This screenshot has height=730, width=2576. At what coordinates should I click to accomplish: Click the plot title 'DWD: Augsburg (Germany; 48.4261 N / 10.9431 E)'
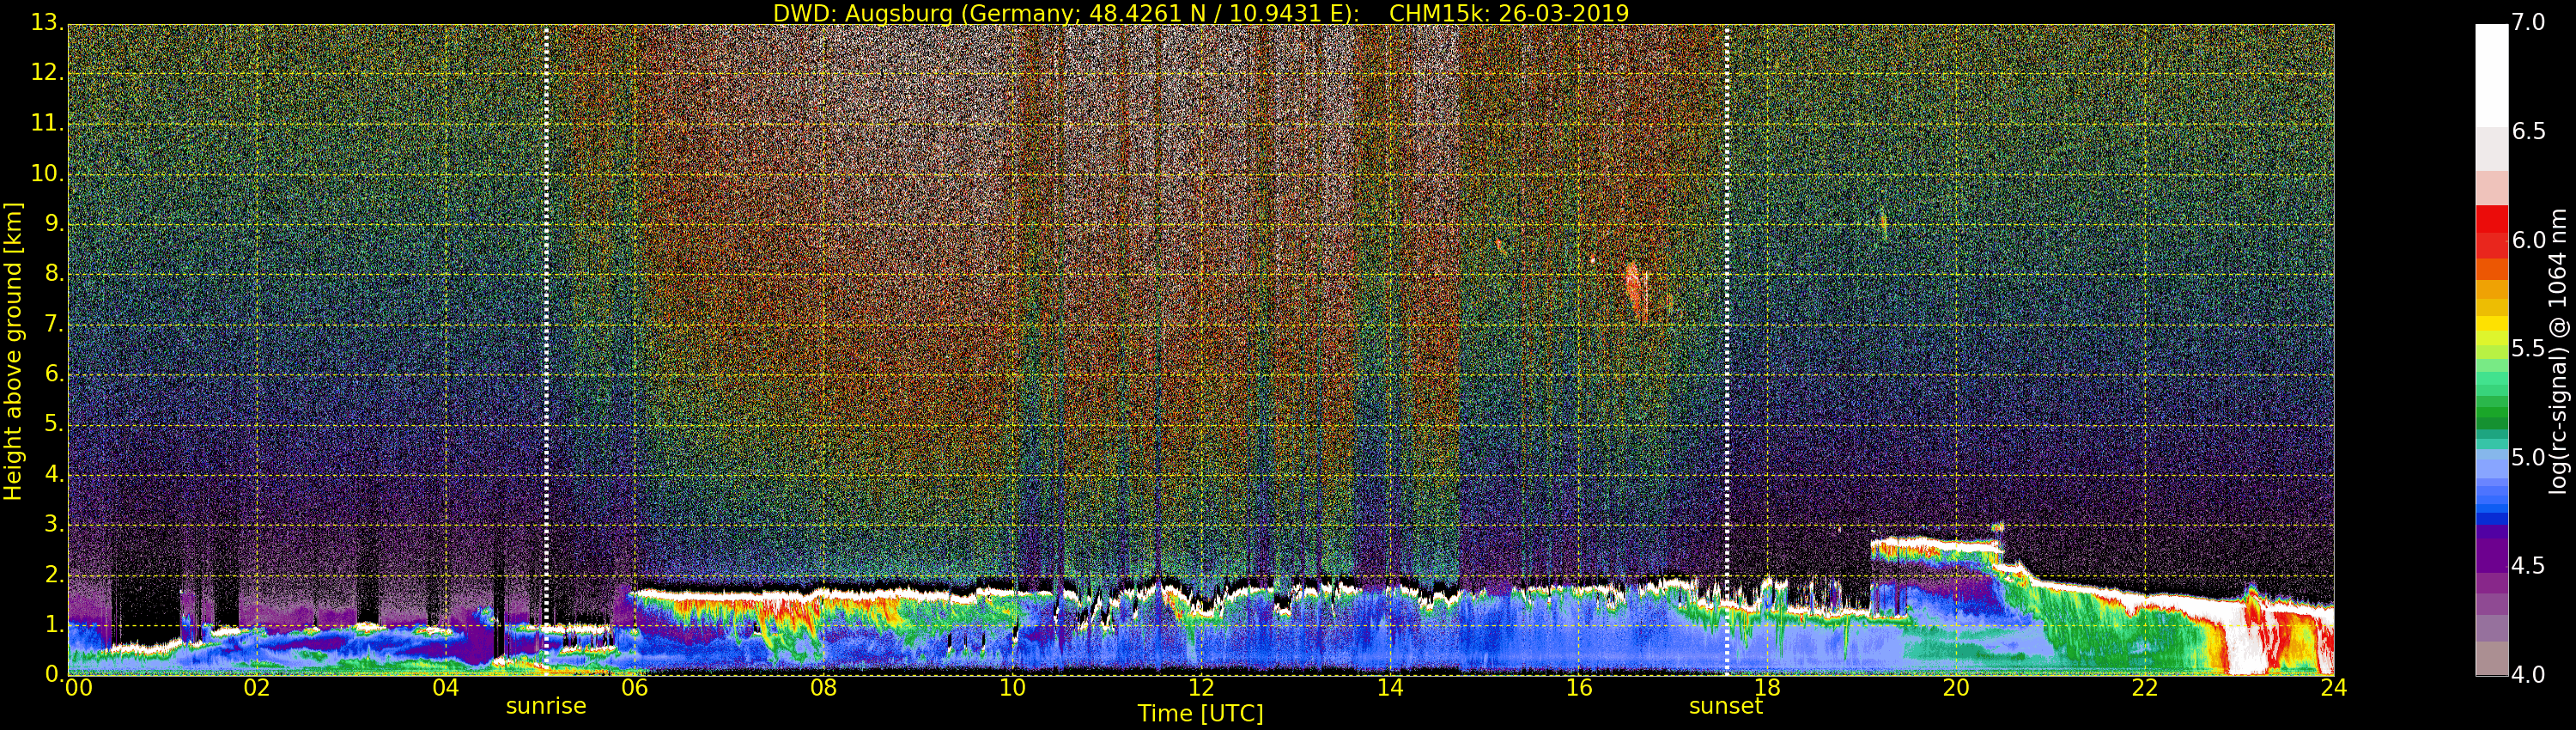tap(1065, 13)
